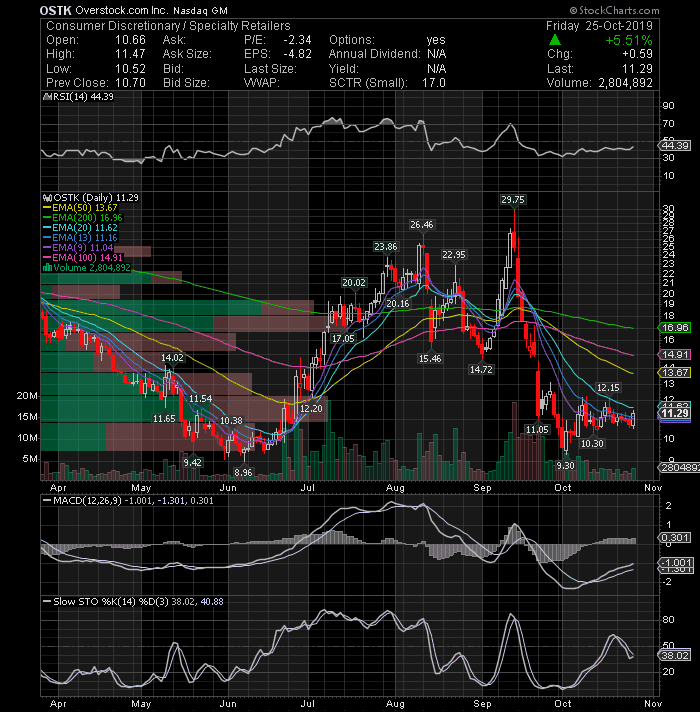Click the Prev Close value 10.70
This screenshot has width=700, height=712.
point(130,83)
